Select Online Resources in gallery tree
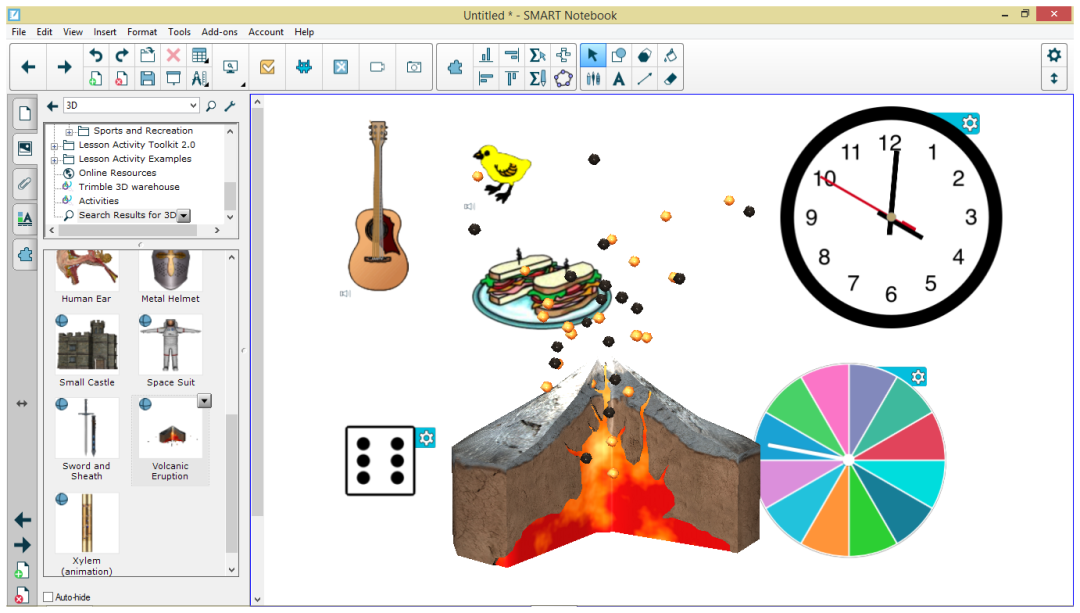This screenshot has height=613, width=1080. [x=117, y=173]
